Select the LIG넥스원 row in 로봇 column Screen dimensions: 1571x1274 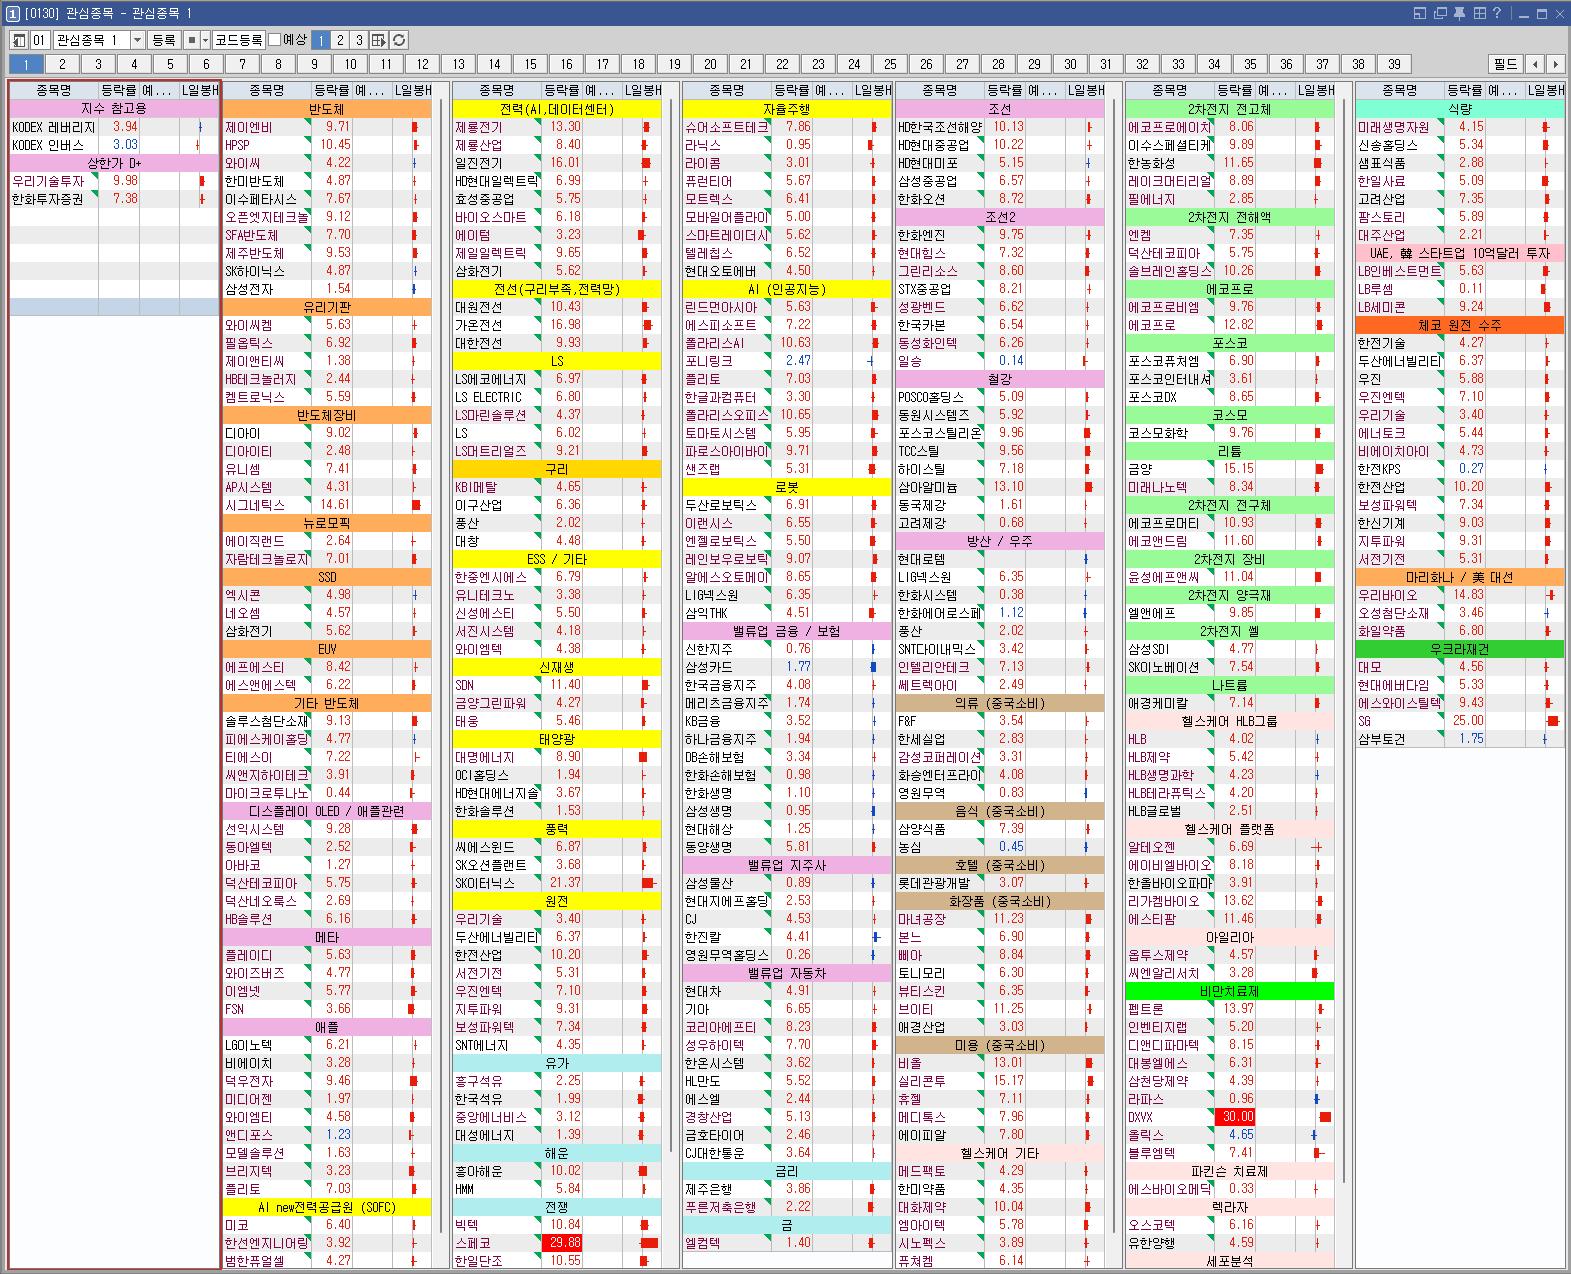click(x=787, y=595)
